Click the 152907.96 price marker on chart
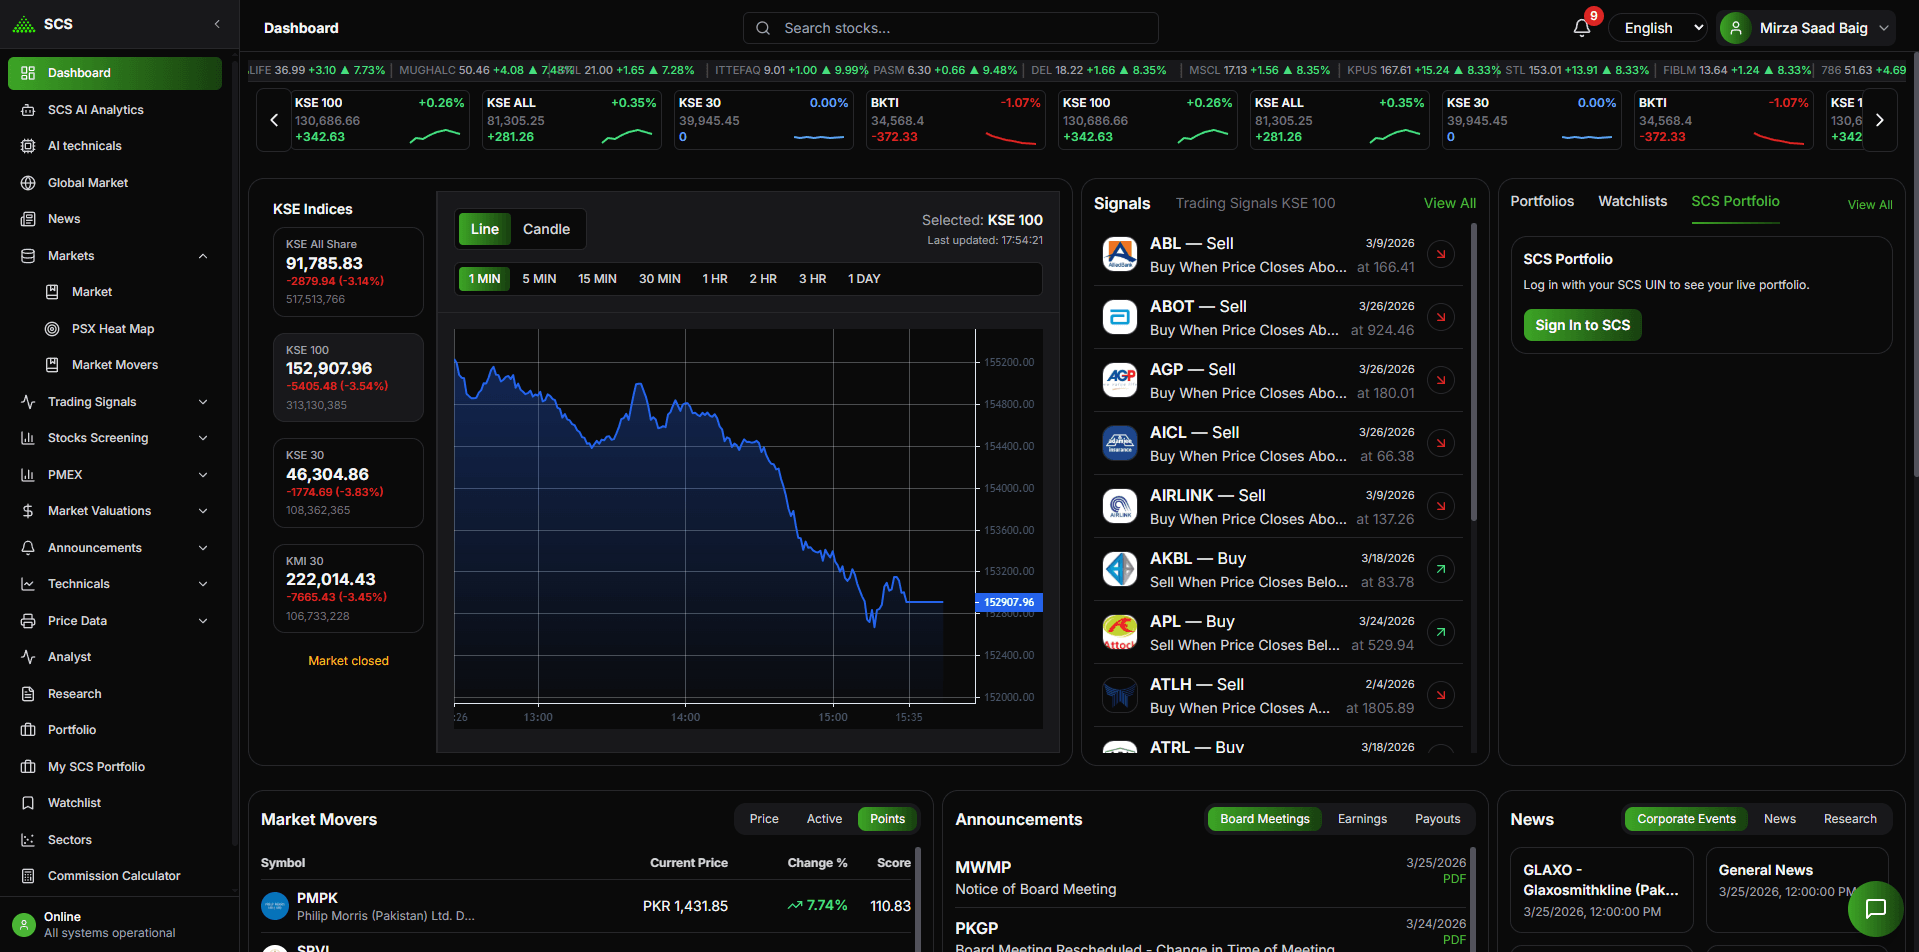1919x952 pixels. tap(1008, 602)
